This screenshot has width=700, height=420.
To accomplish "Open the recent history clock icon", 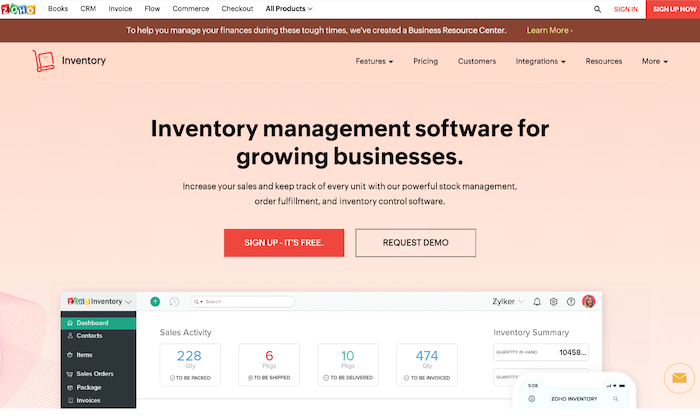I will (x=174, y=302).
